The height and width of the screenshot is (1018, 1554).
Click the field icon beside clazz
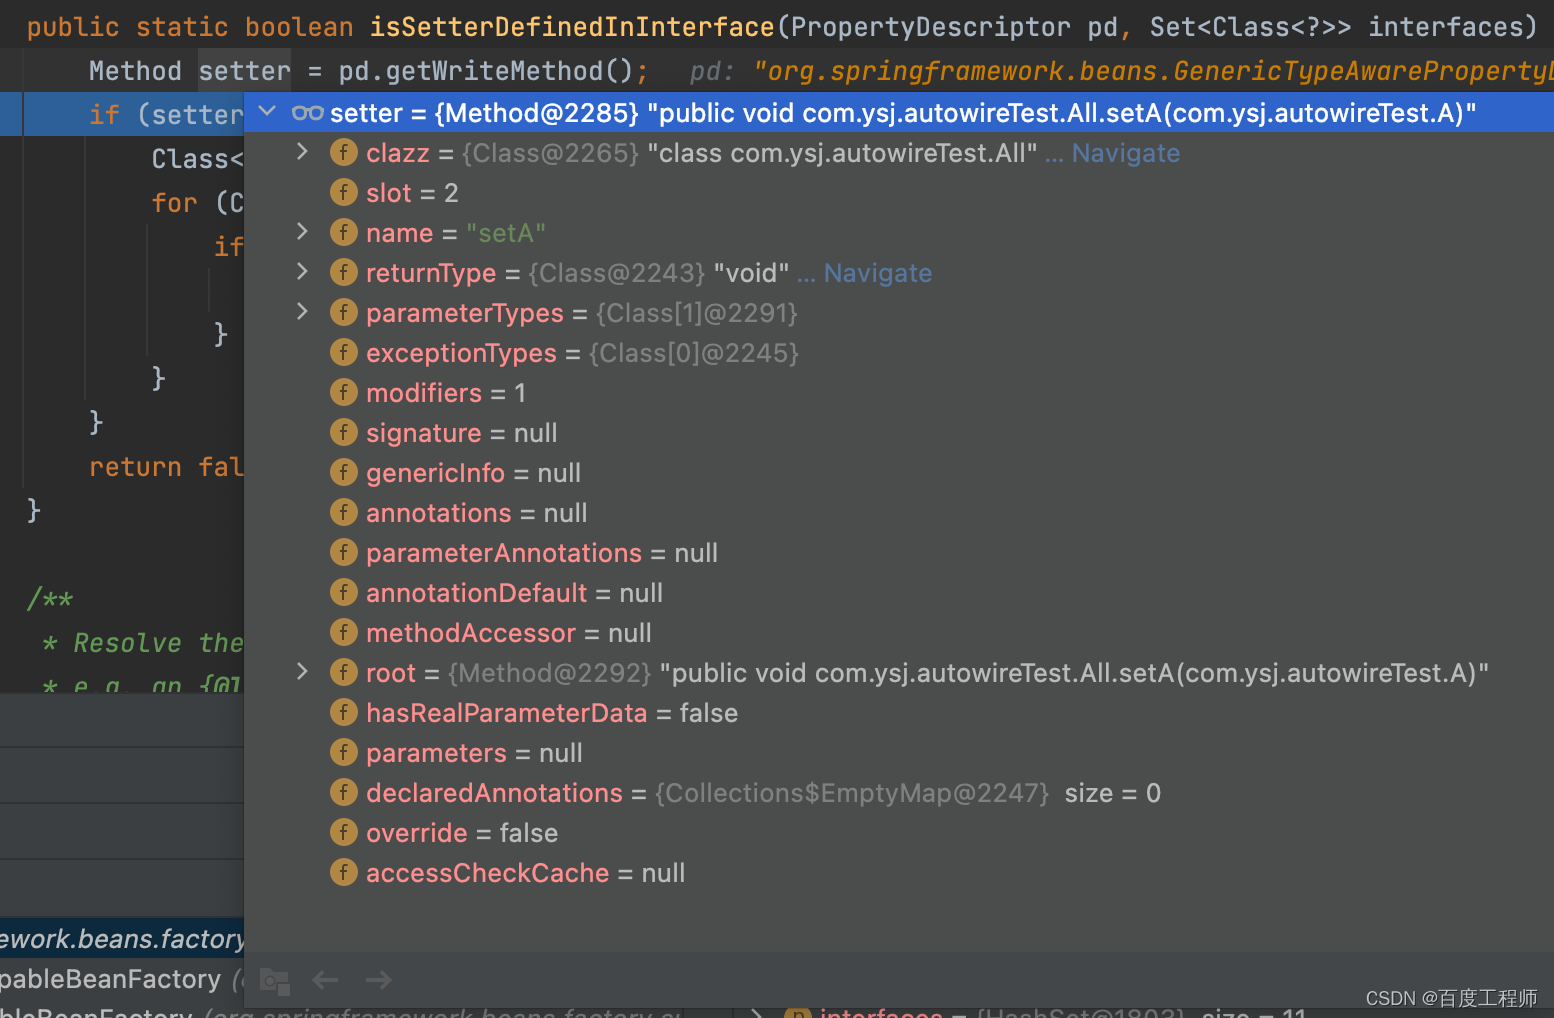tap(344, 153)
